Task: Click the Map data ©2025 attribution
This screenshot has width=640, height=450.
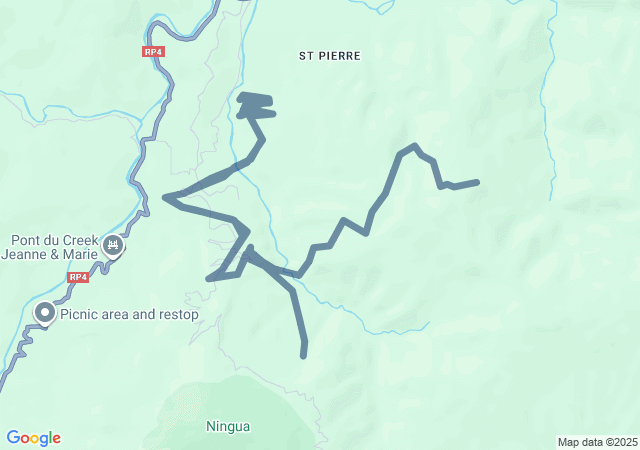Action: point(598,442)
